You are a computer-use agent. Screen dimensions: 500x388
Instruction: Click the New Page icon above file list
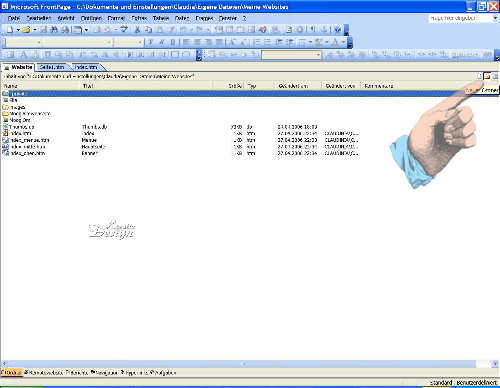point(479,77)
